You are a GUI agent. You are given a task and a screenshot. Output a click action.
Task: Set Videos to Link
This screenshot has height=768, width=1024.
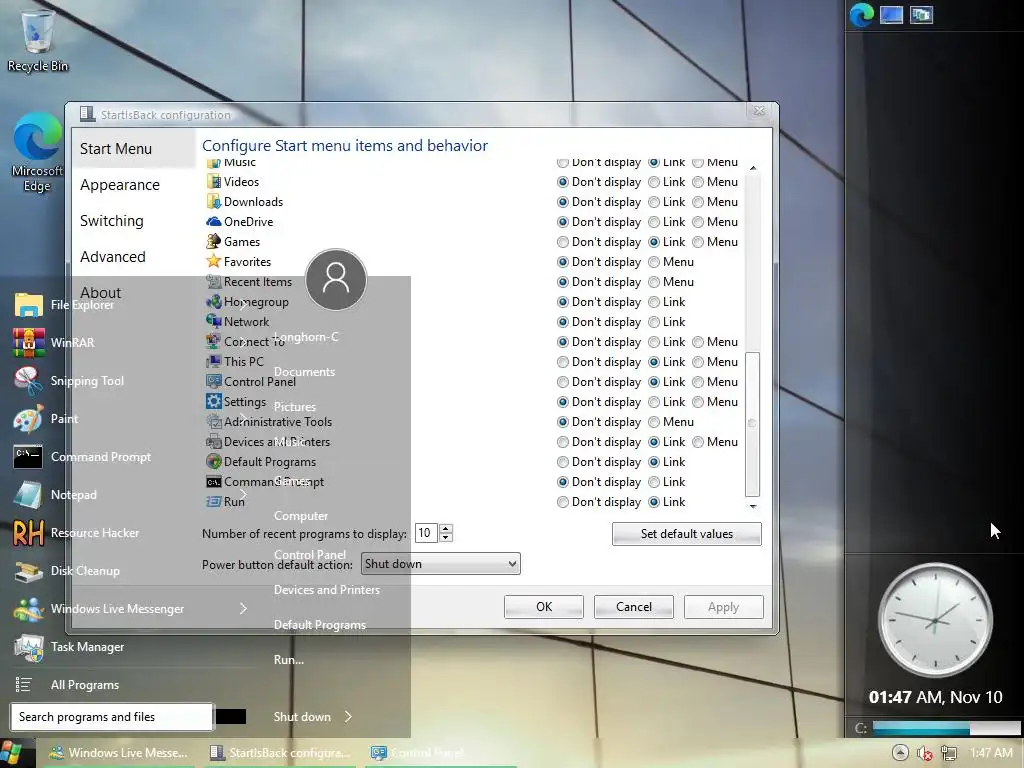654,182
